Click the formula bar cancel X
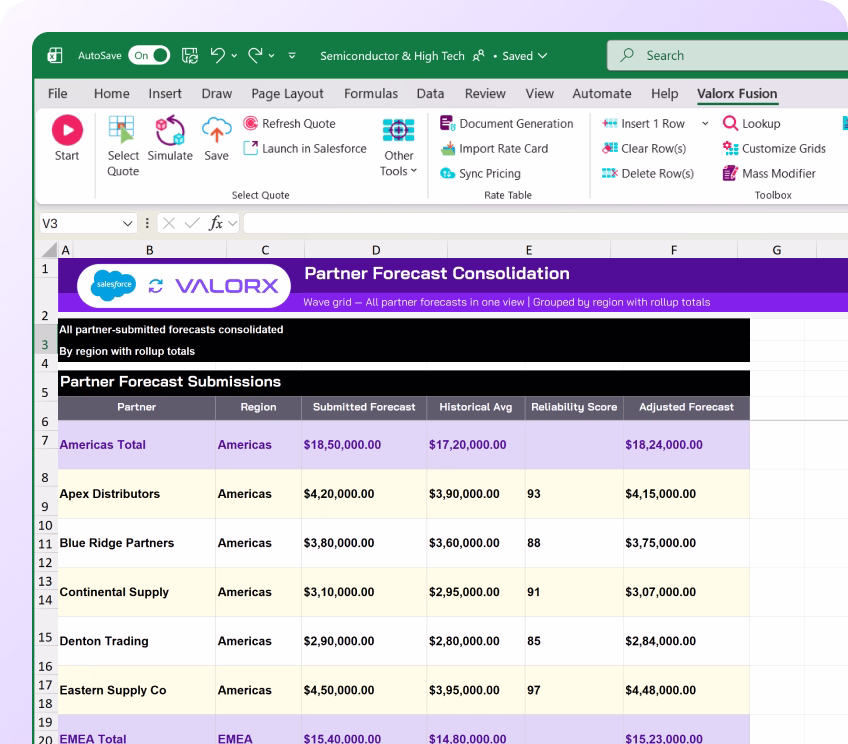This screenshot has width=848, height=744. coord(169,223)
